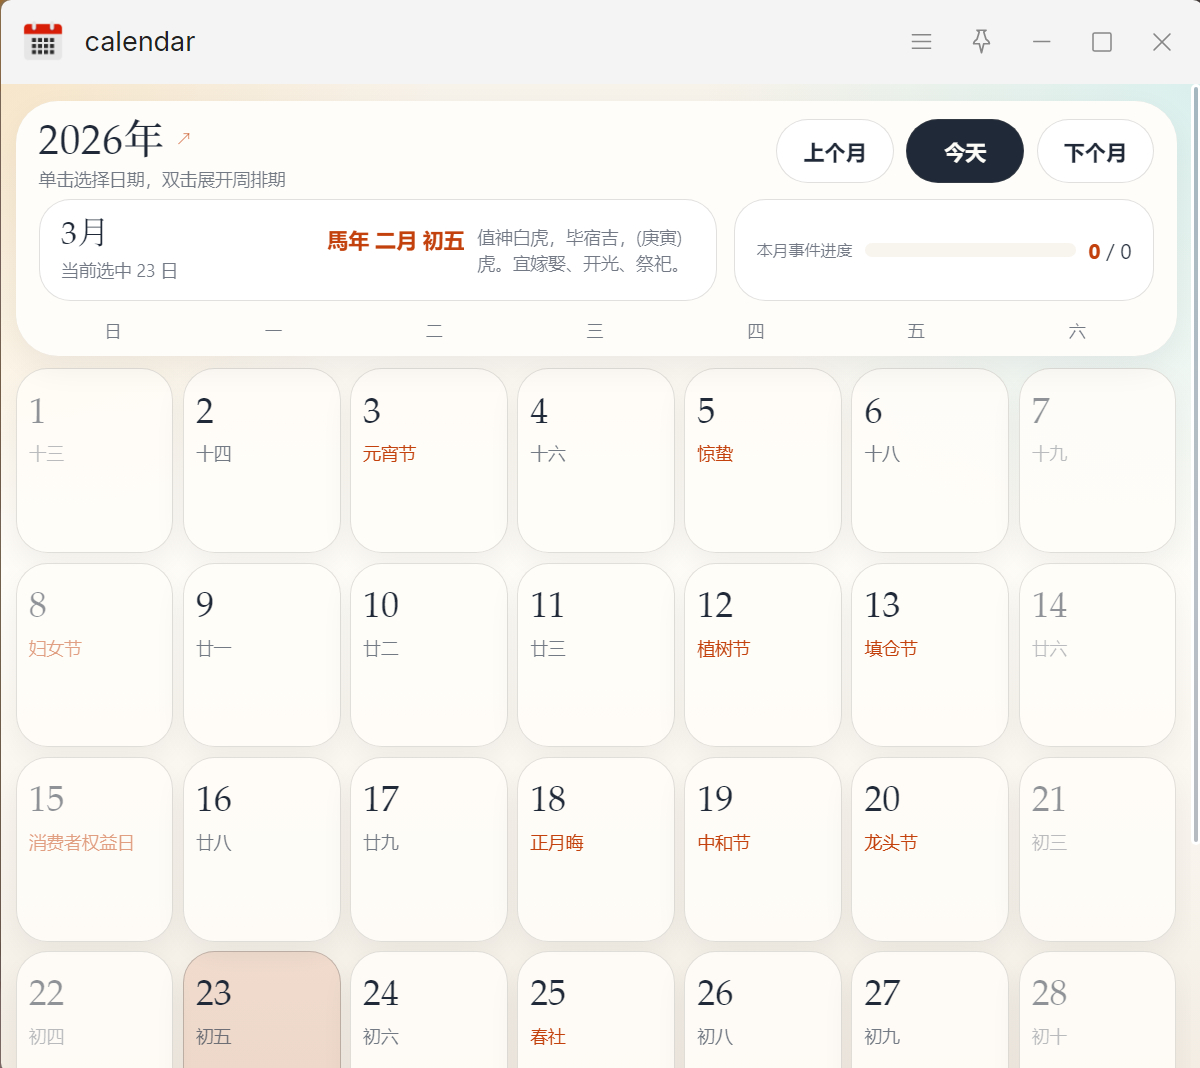
Task: Click the 本月事件进度 progress bar
Action: [970, 251]
